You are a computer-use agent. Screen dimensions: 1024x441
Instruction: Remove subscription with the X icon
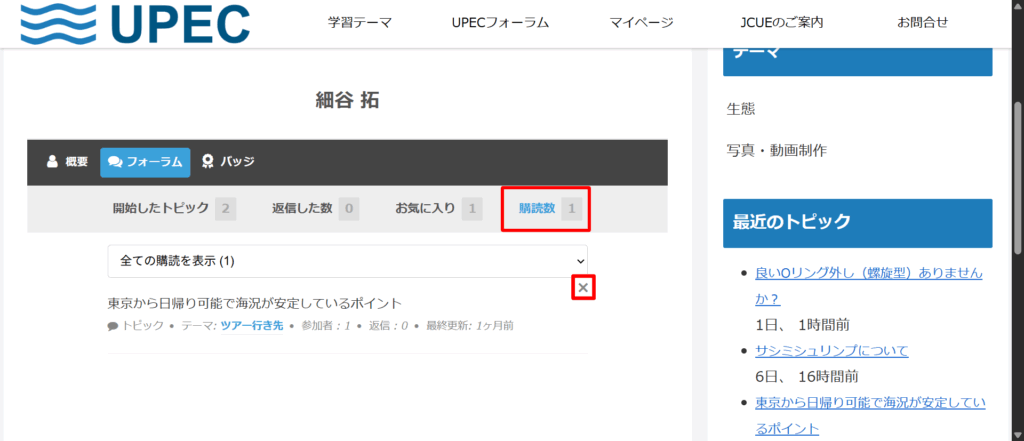[x=584, y=288]
